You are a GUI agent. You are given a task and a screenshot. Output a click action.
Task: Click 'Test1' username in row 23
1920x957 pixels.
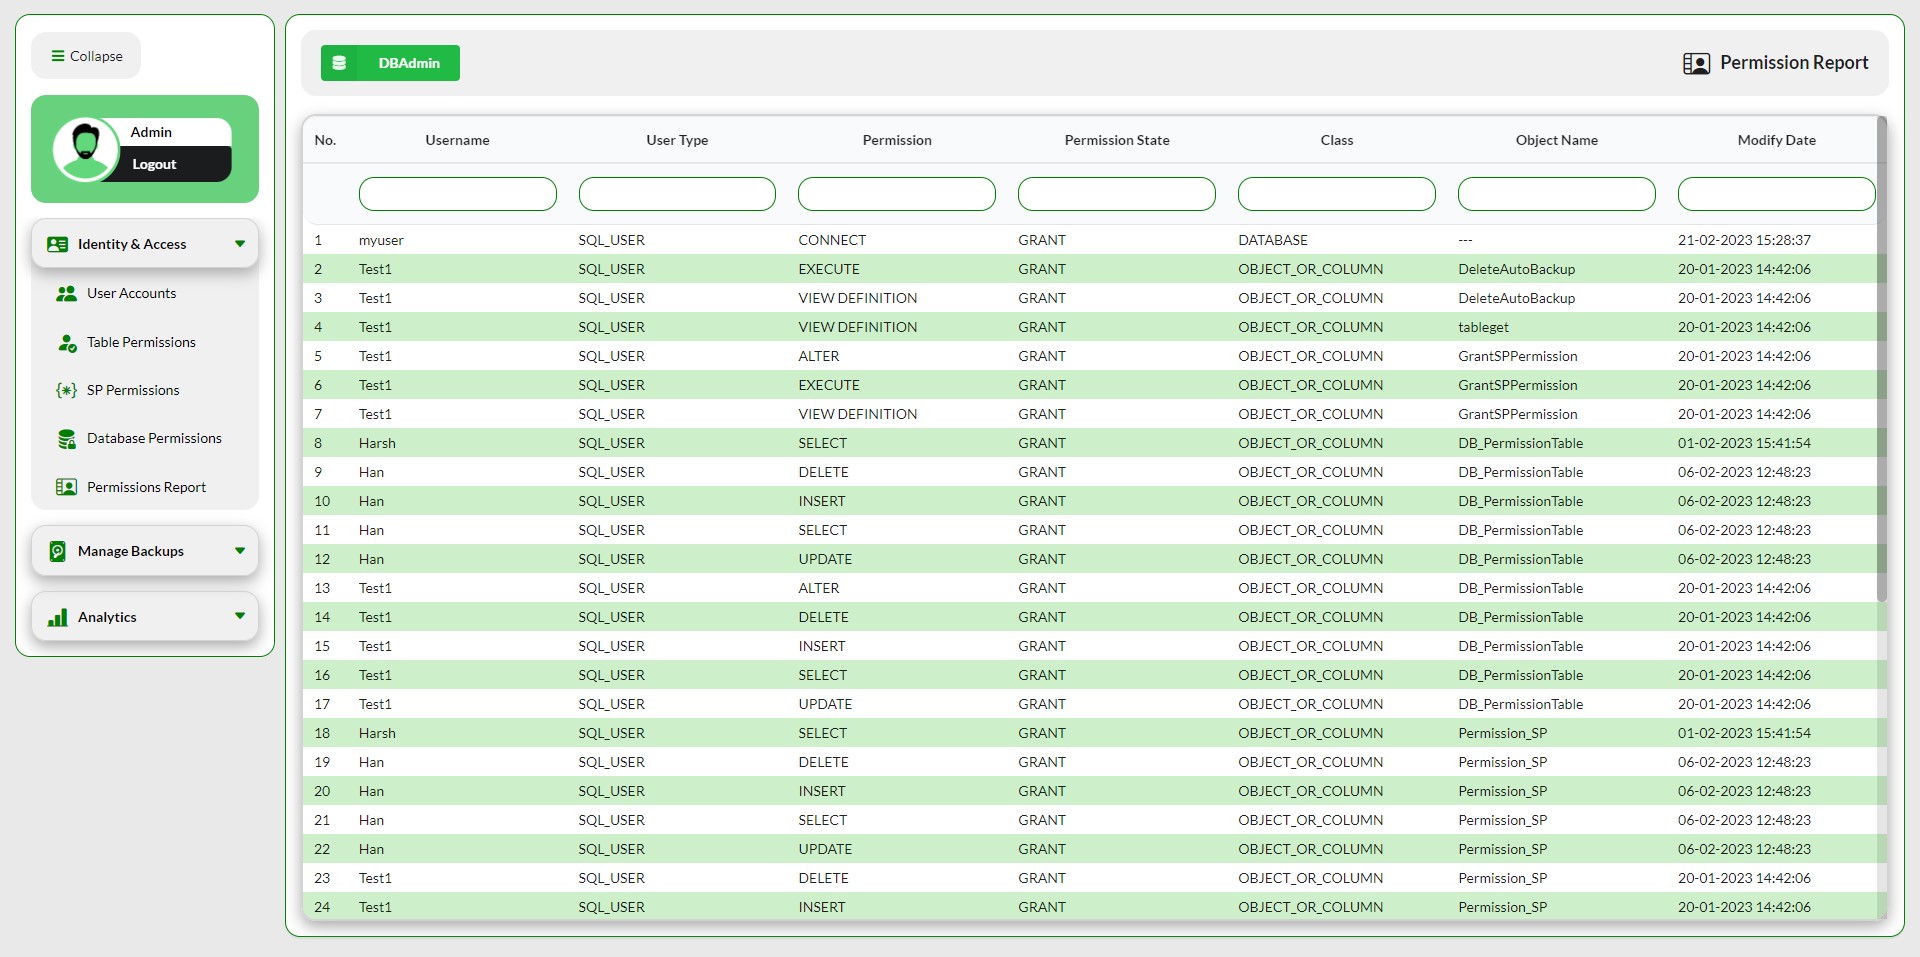pos(375,878)
